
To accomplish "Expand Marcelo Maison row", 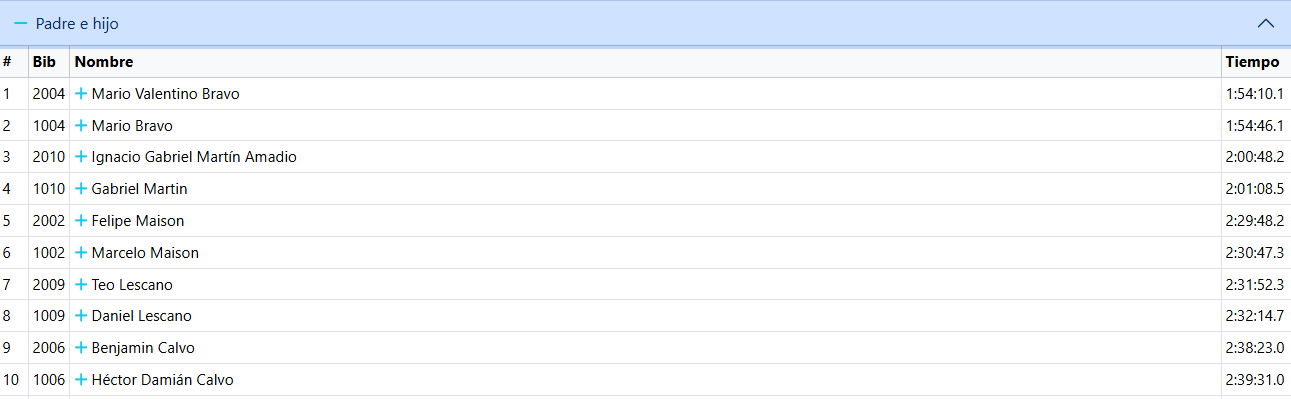I will point(81,253).
